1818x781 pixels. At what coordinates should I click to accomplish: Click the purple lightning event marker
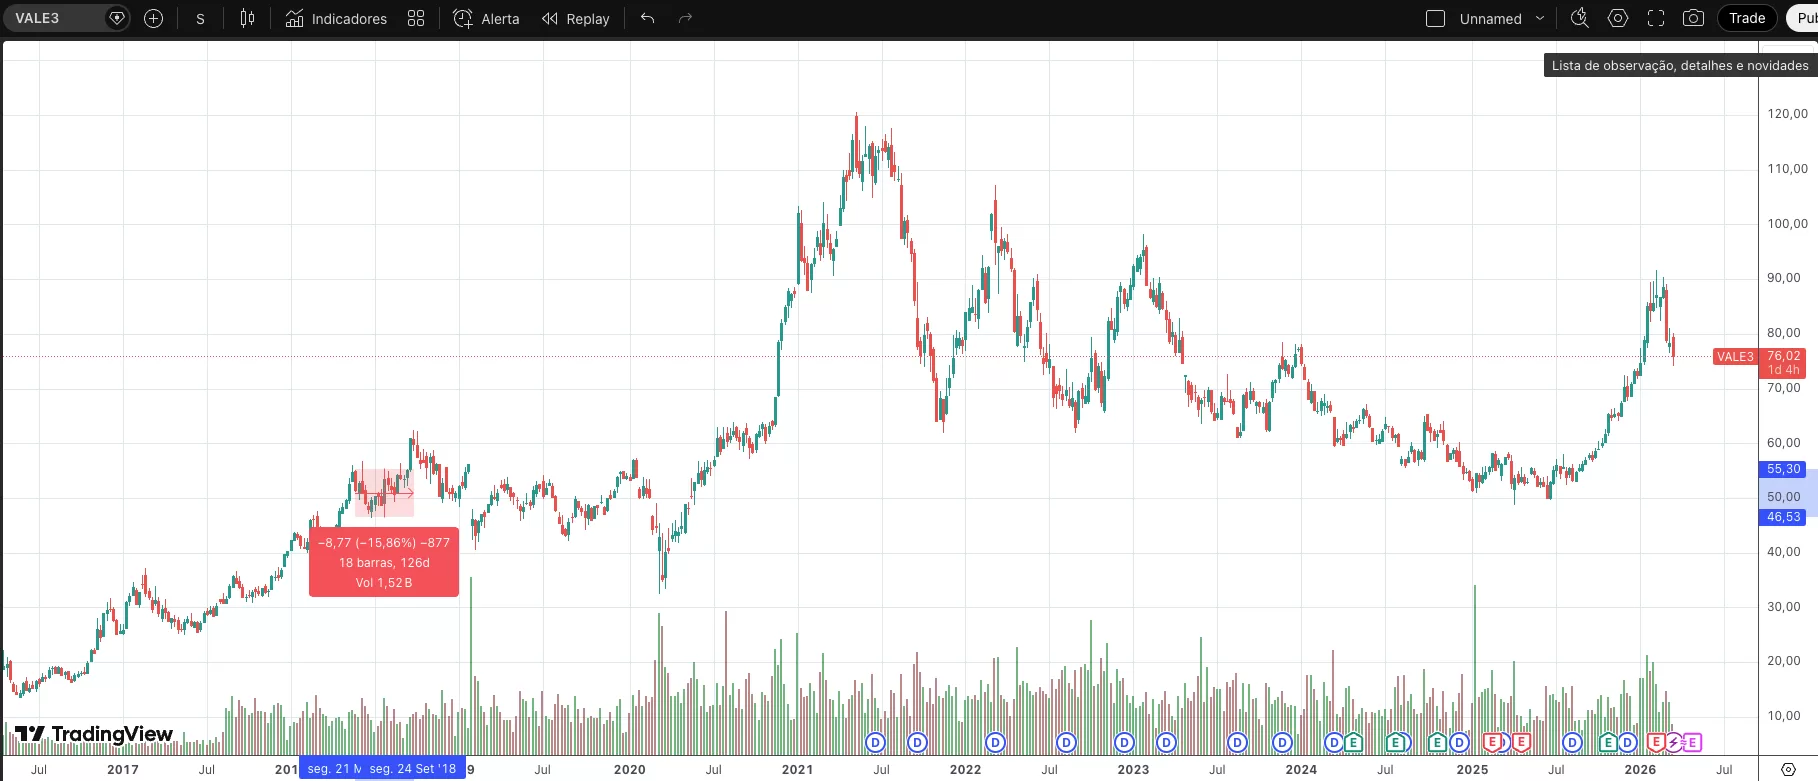pos(1674,742)
